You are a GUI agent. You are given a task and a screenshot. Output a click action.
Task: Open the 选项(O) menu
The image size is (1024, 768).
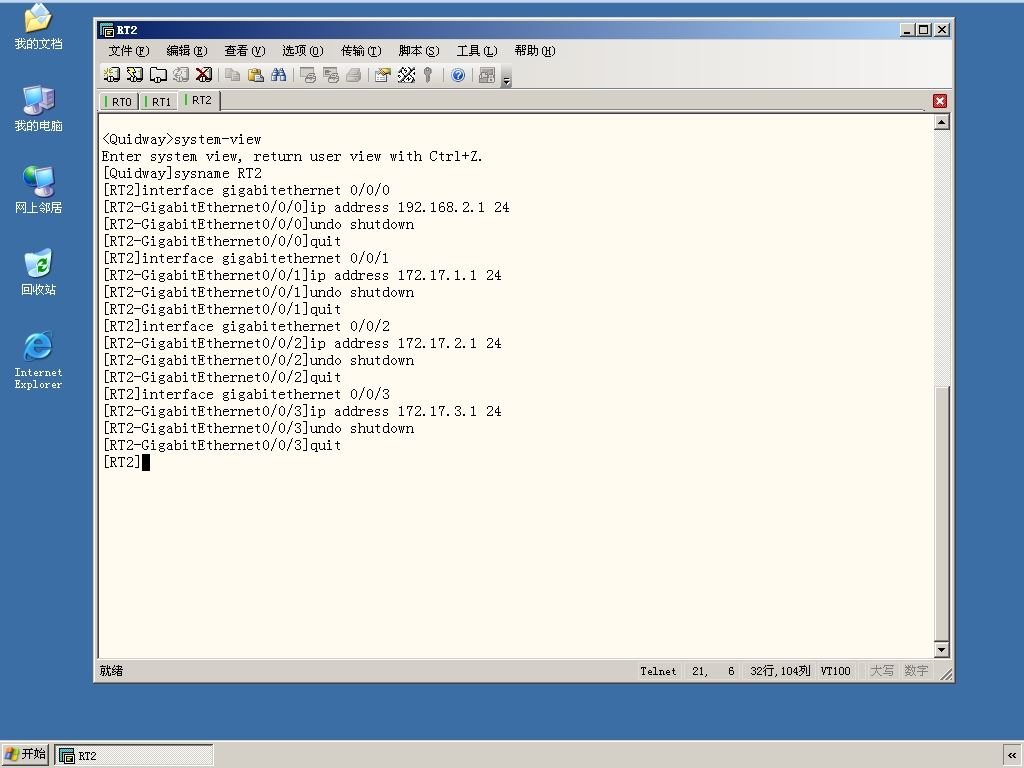click(x=303, y=51)
